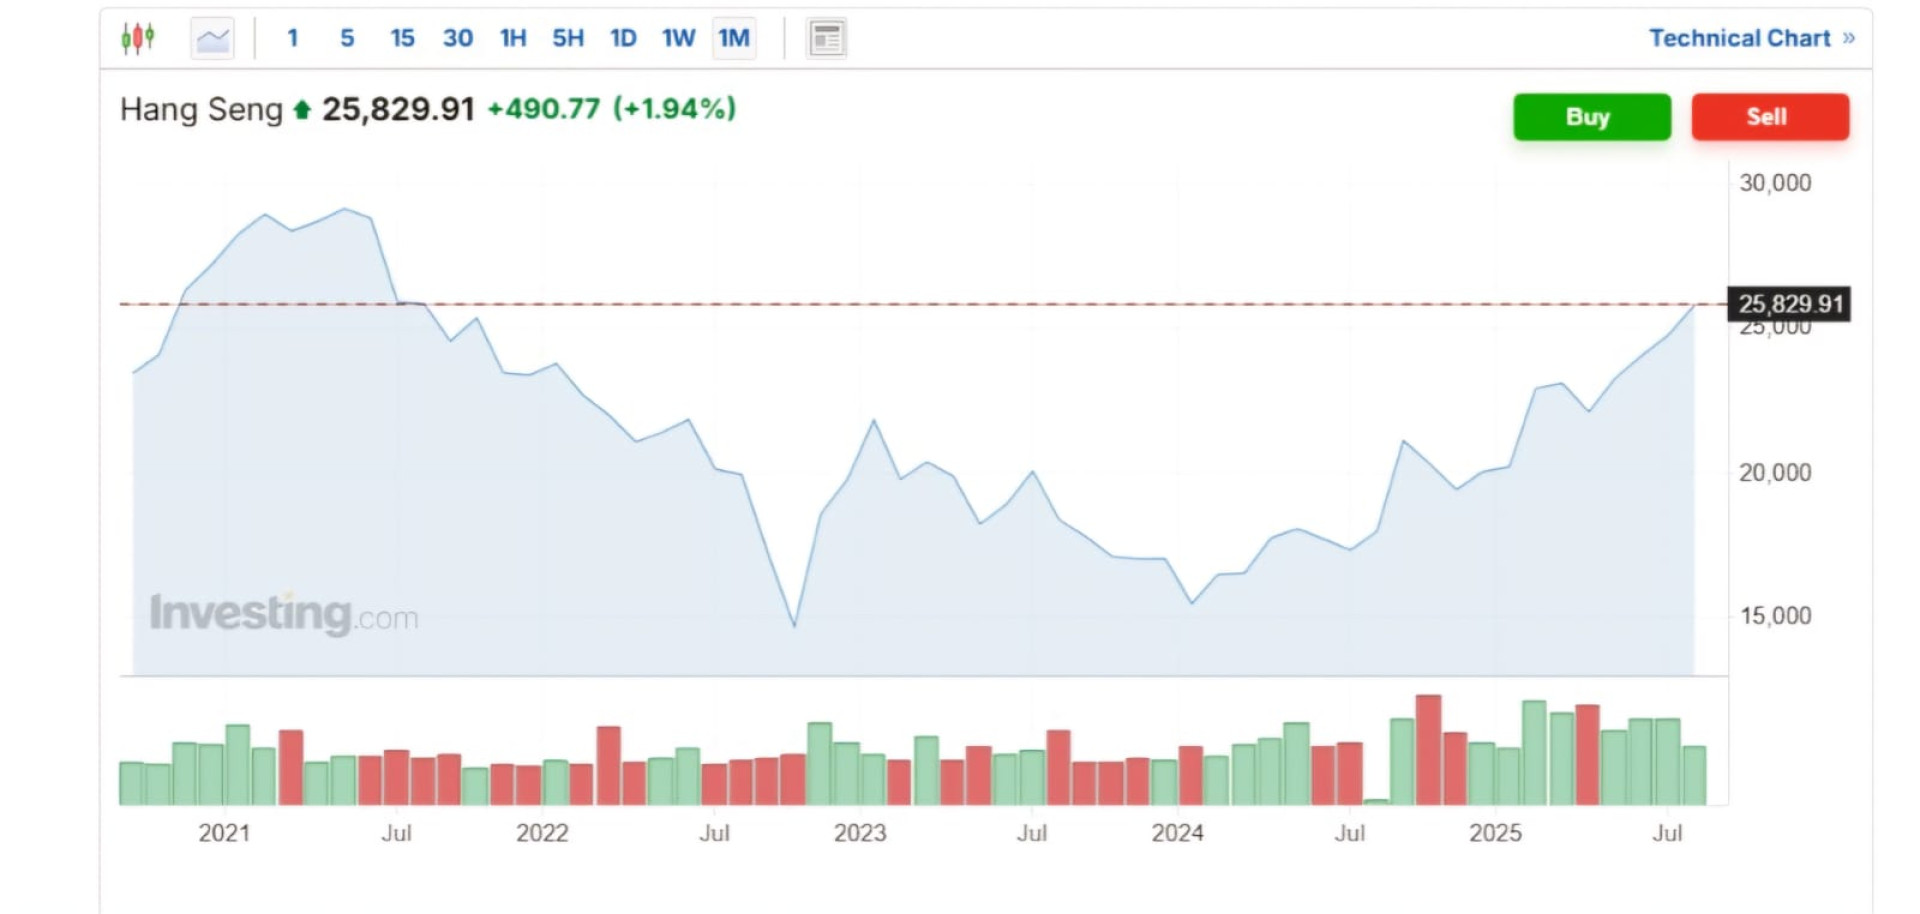Choose the 1H timeframe
Image resolution: width=1920 pixels, height=914 pixels.
click(513, 38)
